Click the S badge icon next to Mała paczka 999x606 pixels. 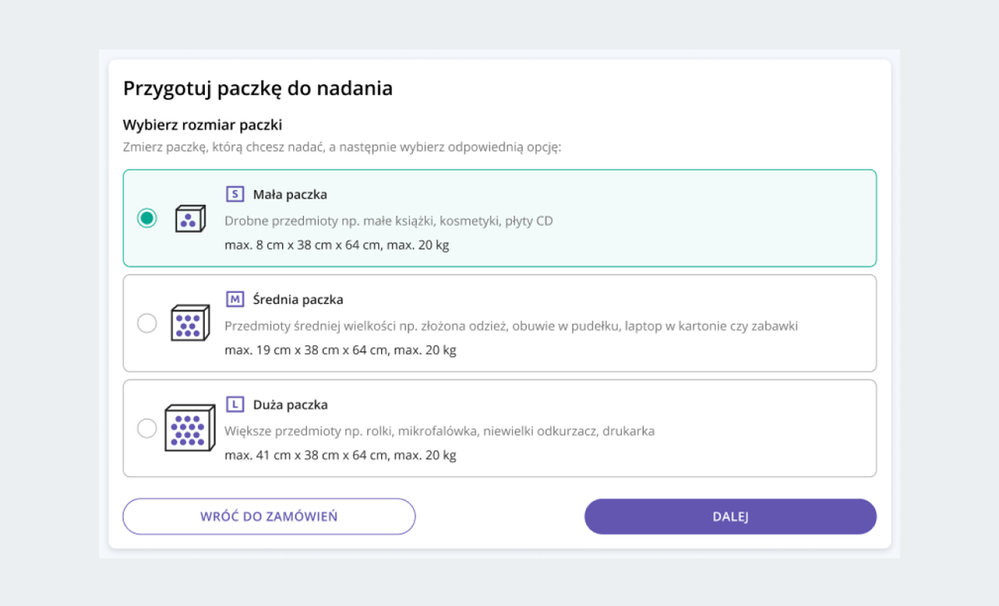click(x=237, y=194)
